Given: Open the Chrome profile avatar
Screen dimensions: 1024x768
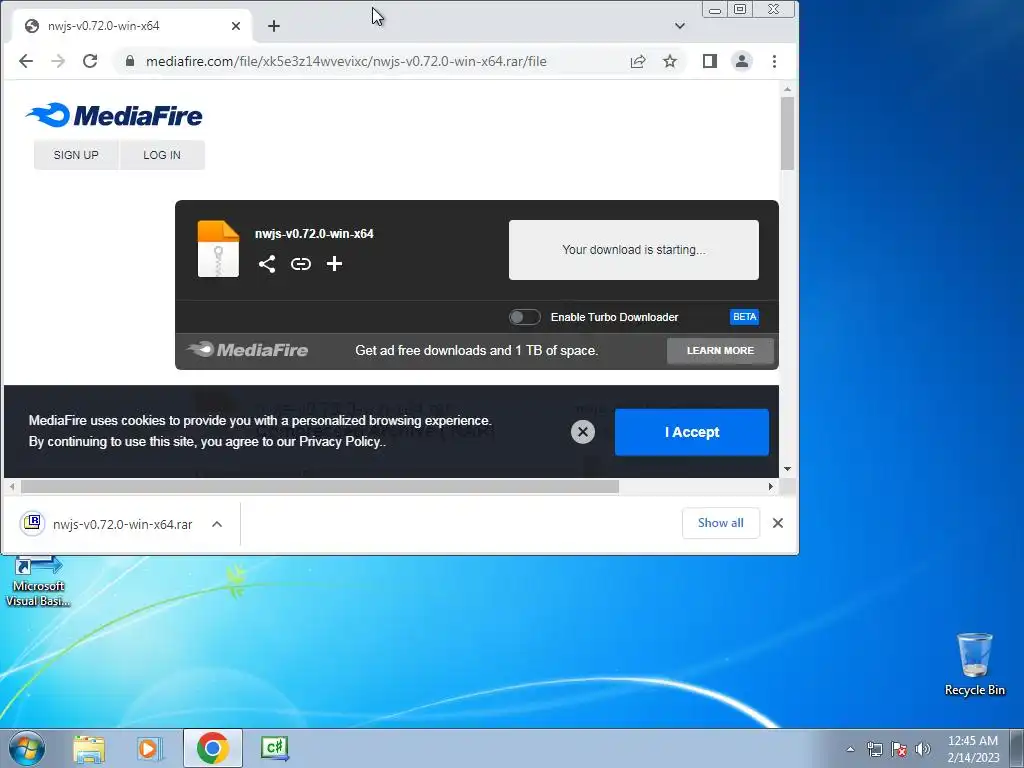Looking at the screenshot, I should click(x=742, y=61).
